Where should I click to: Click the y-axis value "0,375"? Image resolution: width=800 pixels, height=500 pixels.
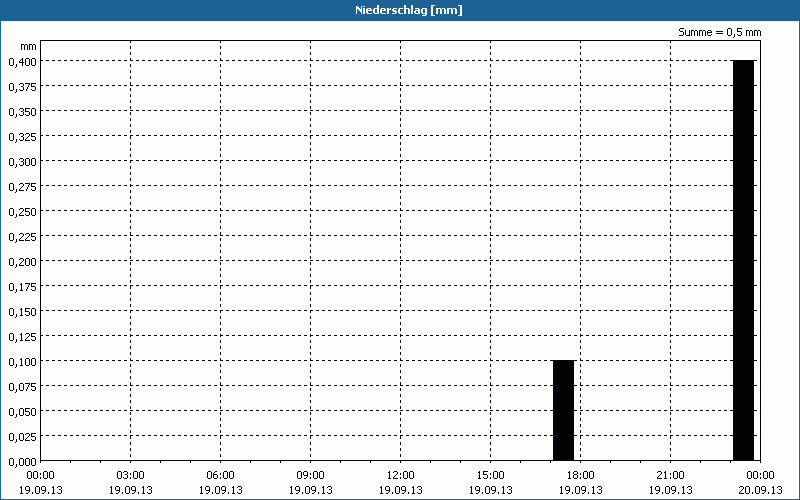(x=22, y=86)
